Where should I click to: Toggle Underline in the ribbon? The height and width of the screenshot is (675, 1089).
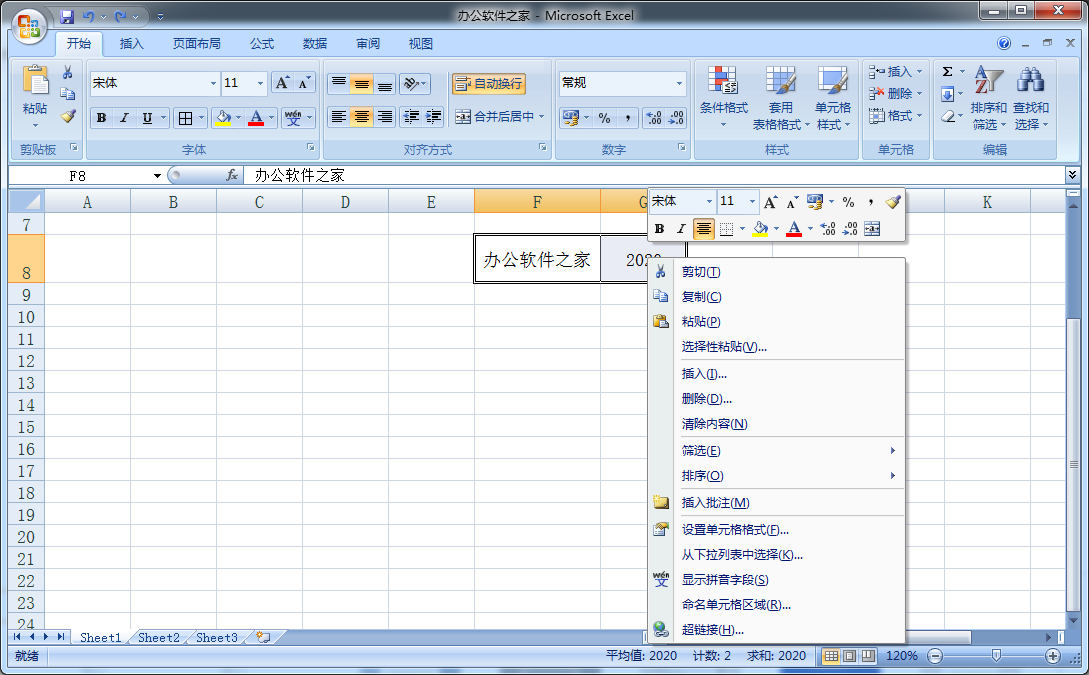click(x=147, y=118)
